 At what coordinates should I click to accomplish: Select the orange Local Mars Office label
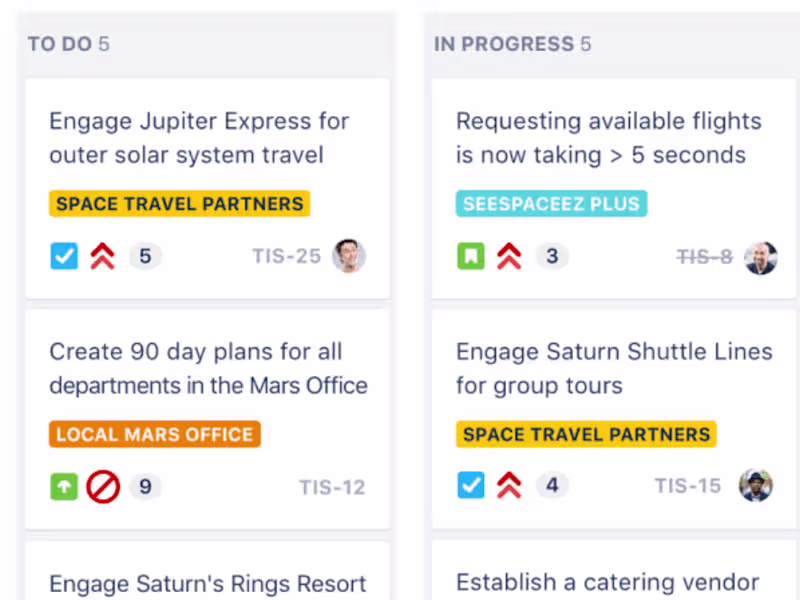154,434
